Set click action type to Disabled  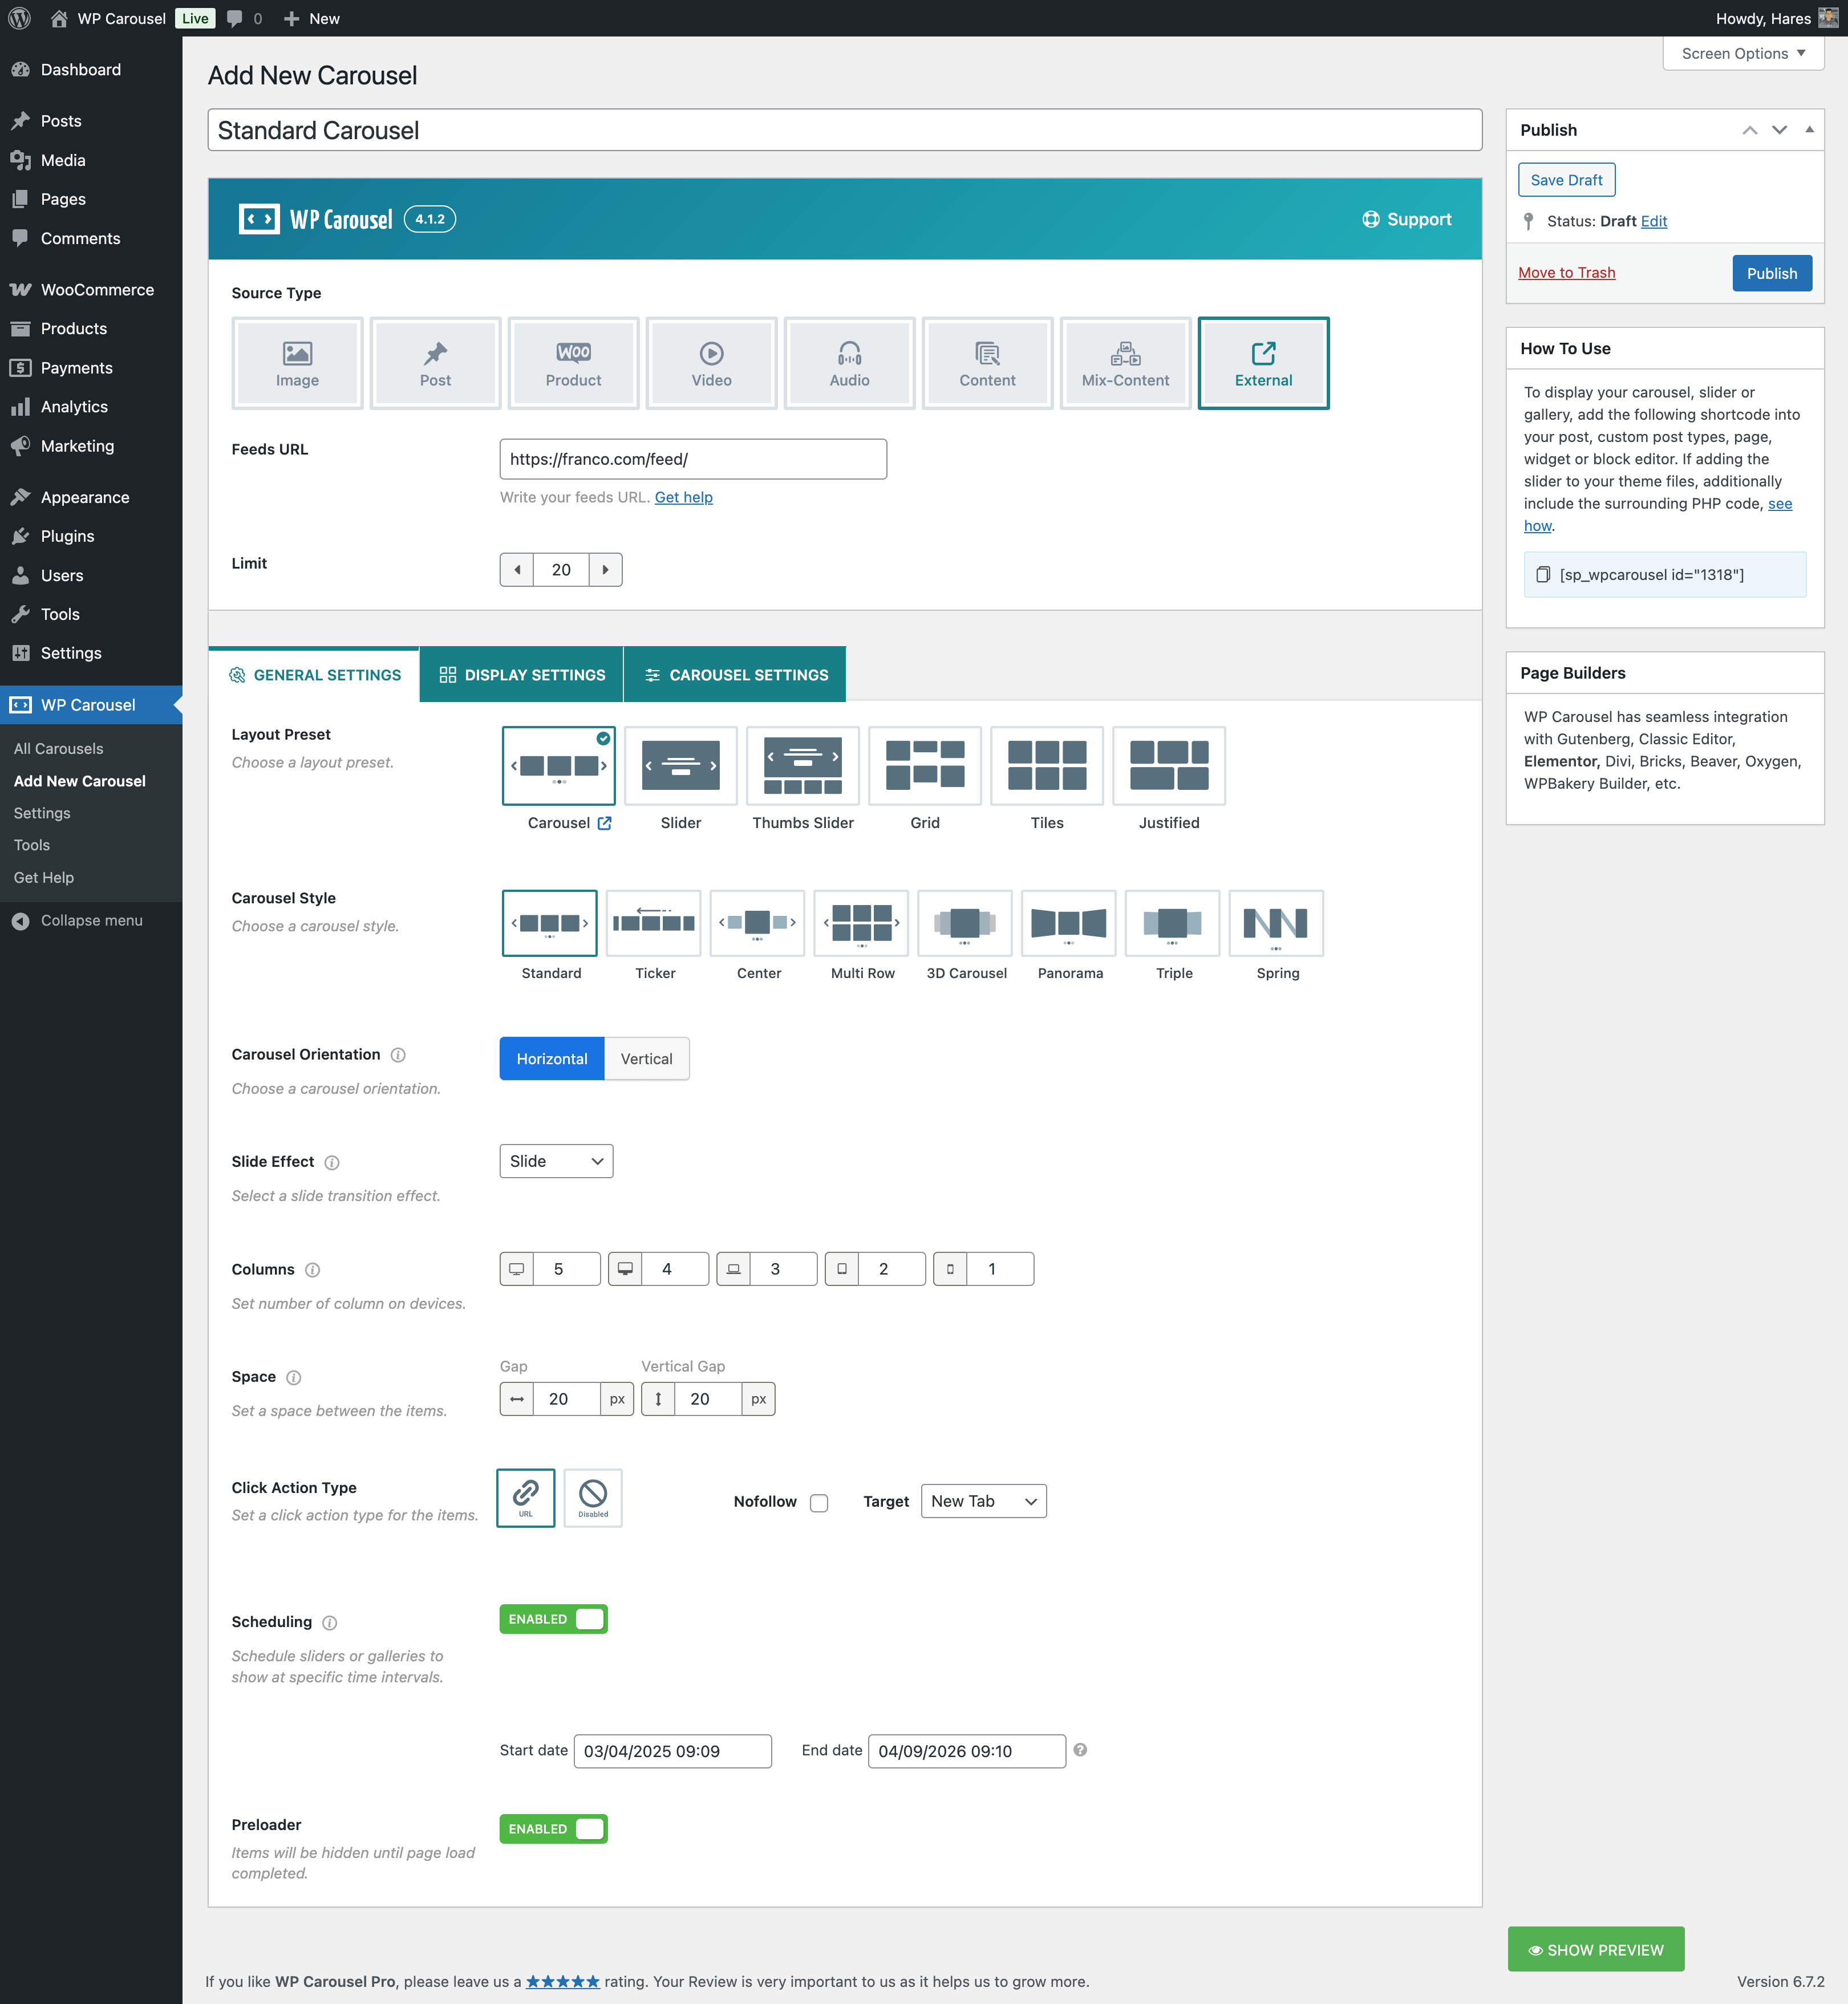tap(593, 1498)
